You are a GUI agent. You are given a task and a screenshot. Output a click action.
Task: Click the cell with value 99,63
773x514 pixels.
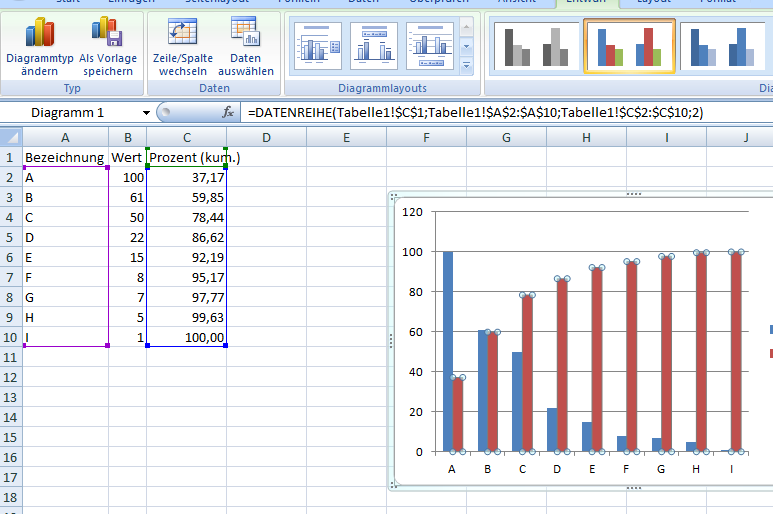click(187, 317)
